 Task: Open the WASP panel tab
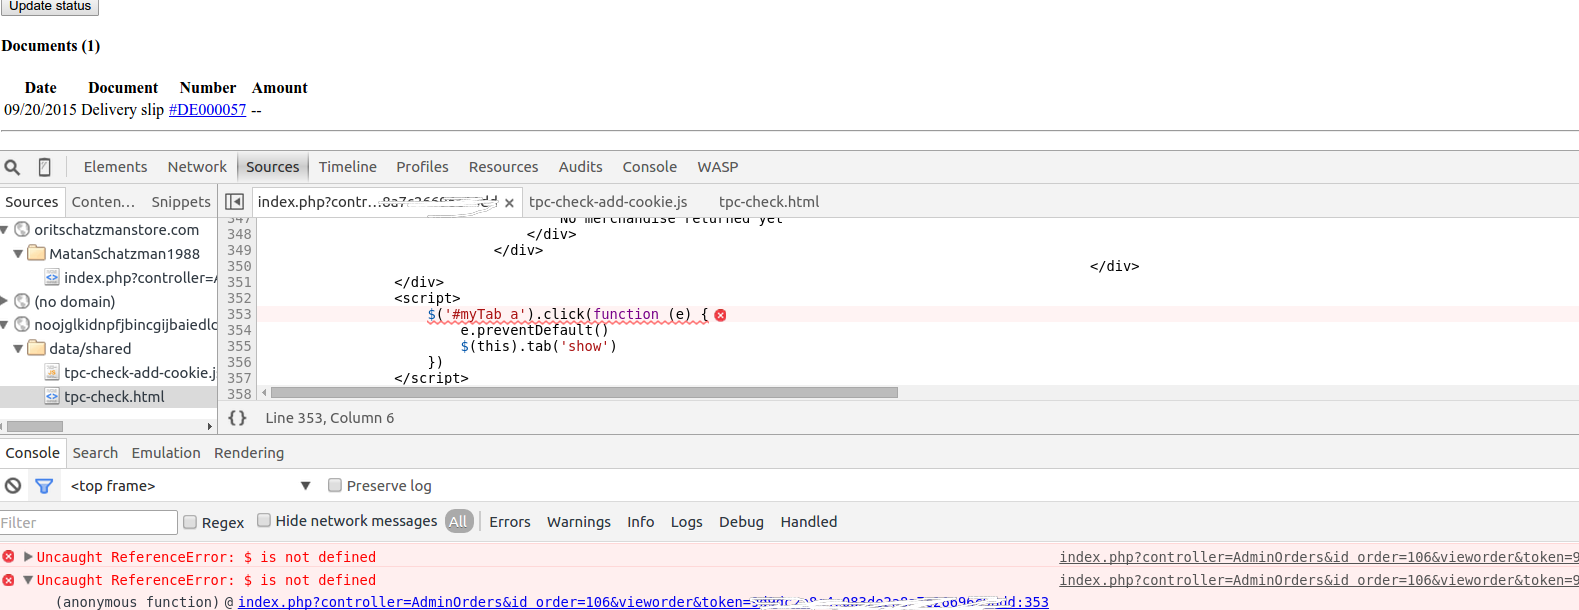[x=718, y=167]
